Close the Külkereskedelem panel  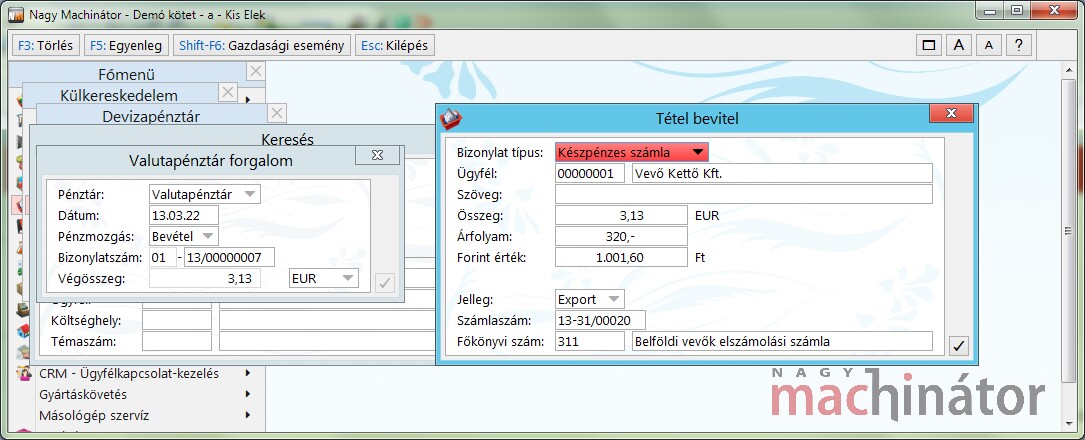(x=228, y=92)
